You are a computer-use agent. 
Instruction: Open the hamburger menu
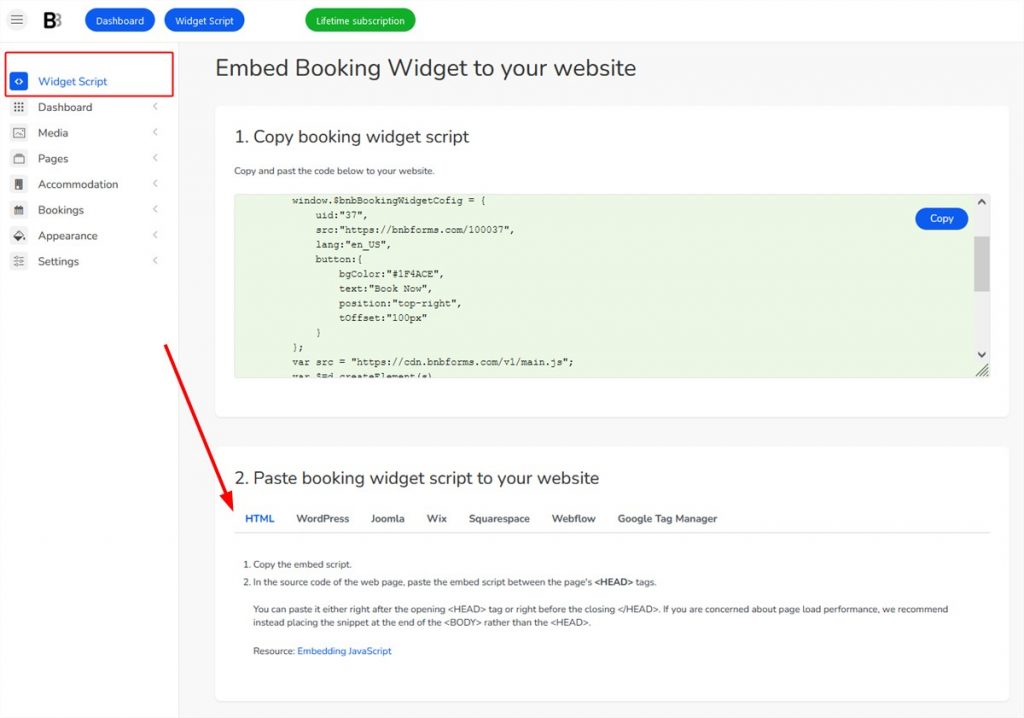(x=16, y=19)
